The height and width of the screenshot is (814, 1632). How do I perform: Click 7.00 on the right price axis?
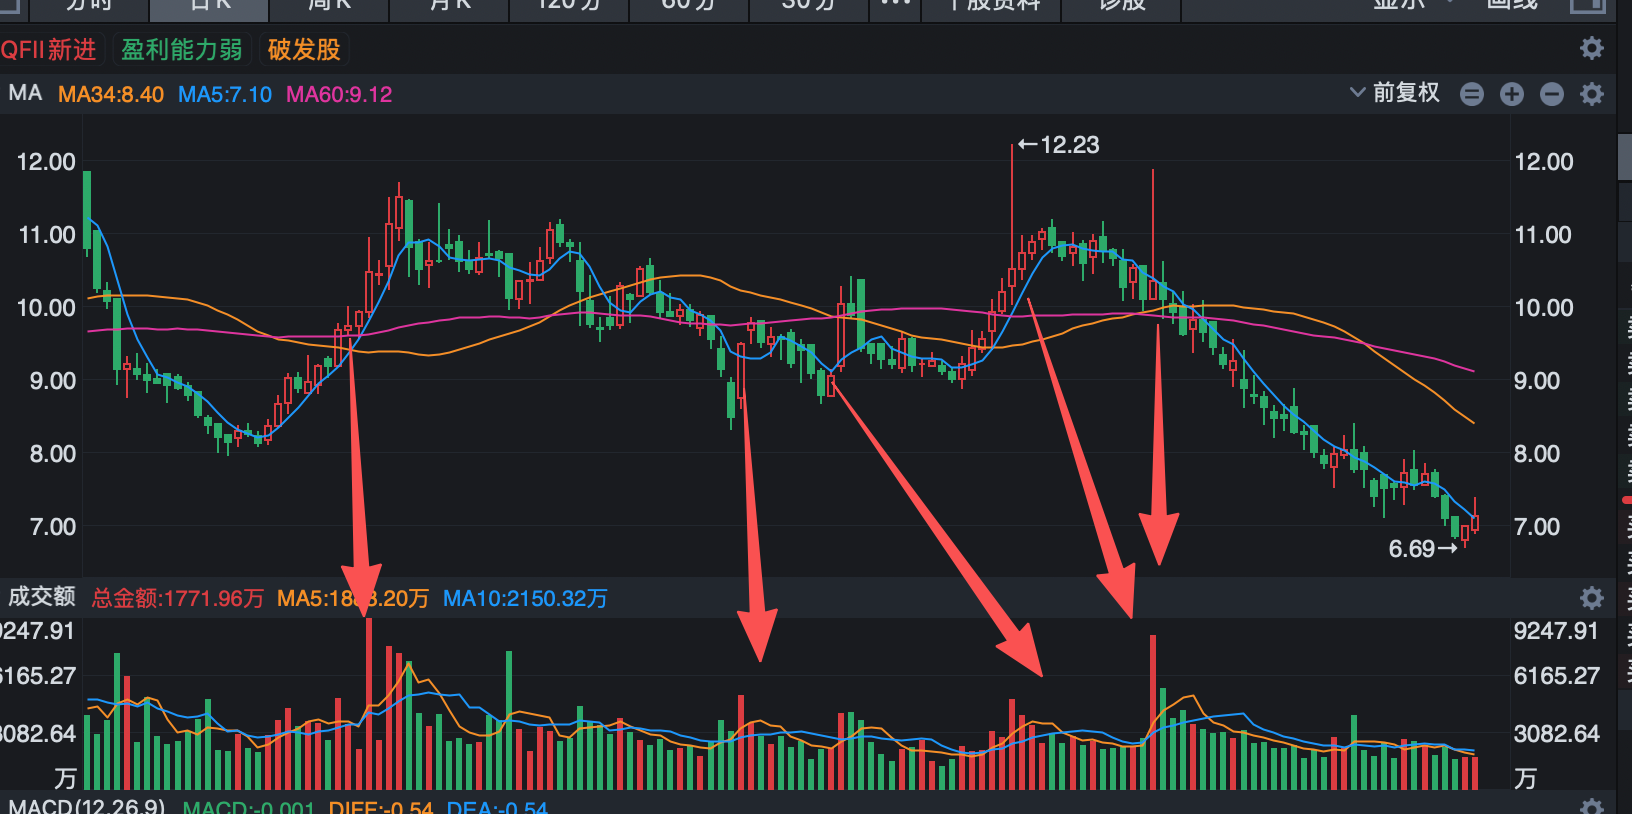coord(1537,527)
